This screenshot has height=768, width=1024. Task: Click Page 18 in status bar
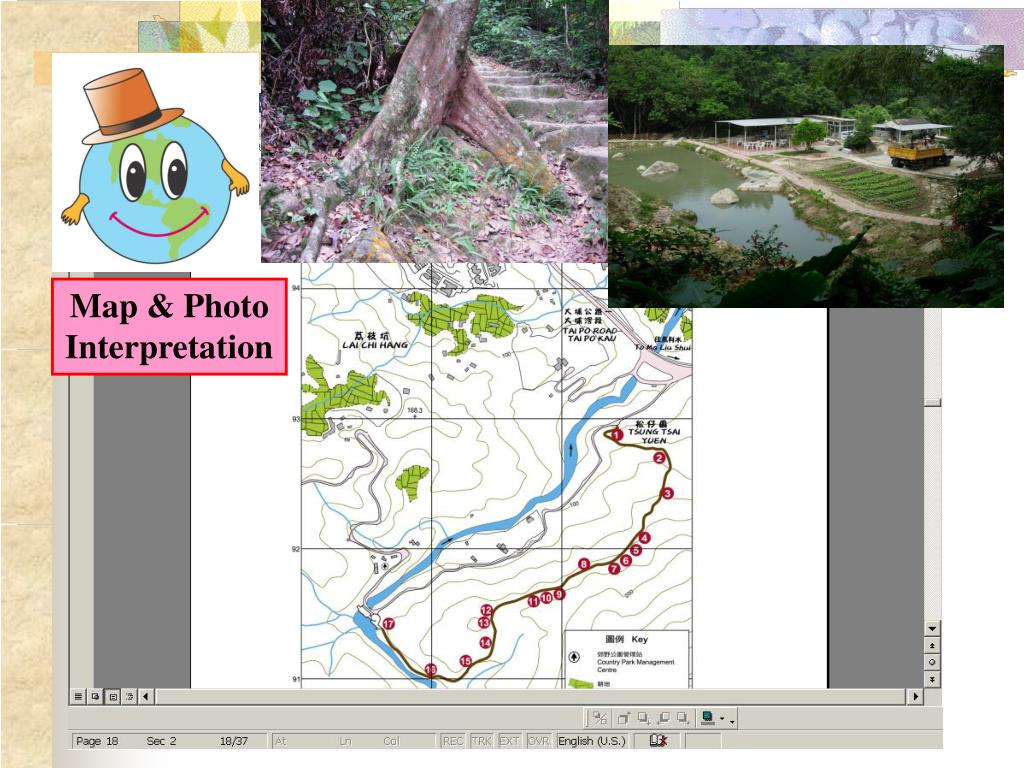coord(97,741)
